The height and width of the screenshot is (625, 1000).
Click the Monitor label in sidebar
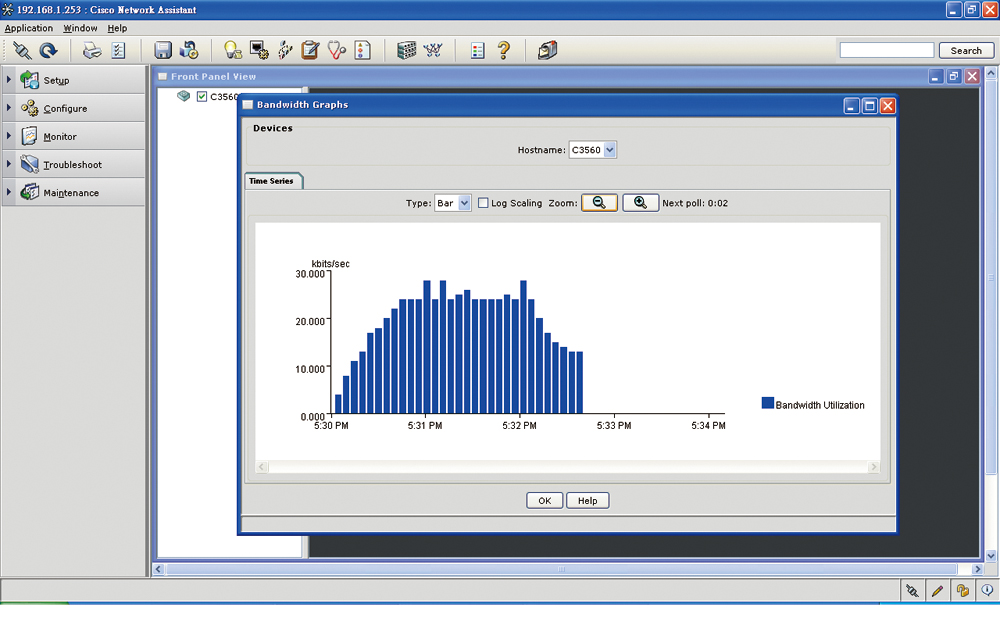pyautogui.click(x=60, y=136)
